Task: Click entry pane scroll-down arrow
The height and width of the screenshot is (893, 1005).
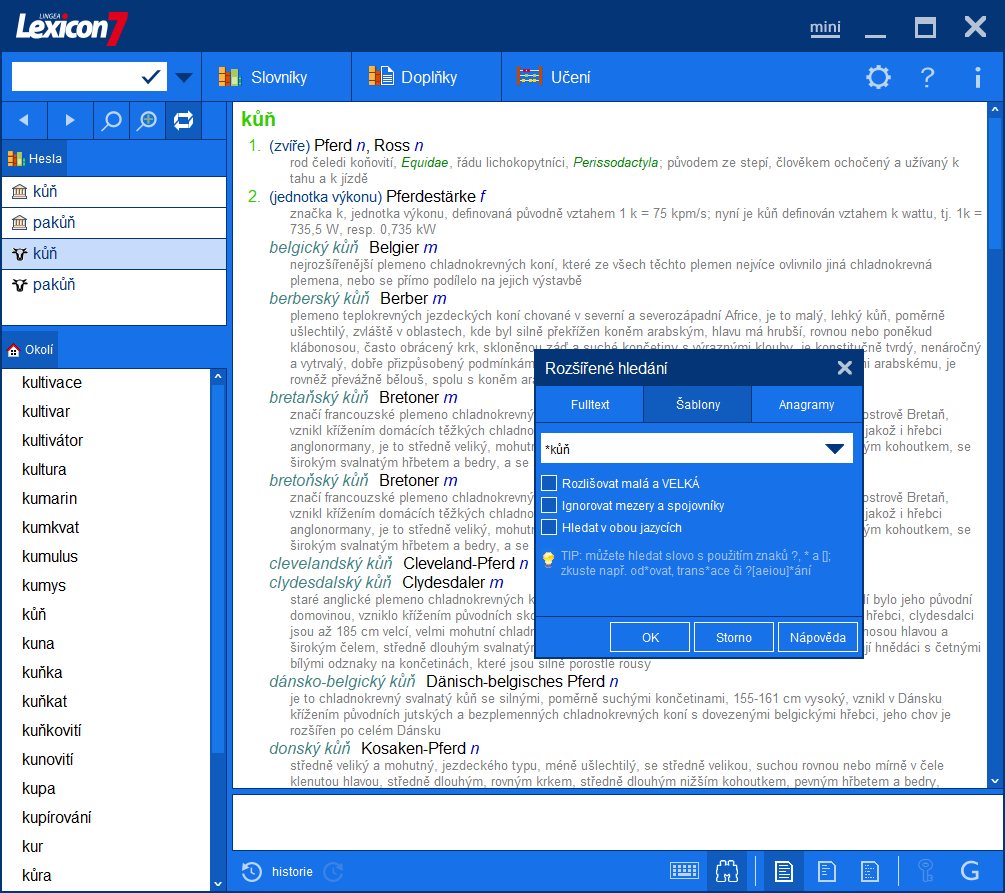Action: click(x=995, y=780)
